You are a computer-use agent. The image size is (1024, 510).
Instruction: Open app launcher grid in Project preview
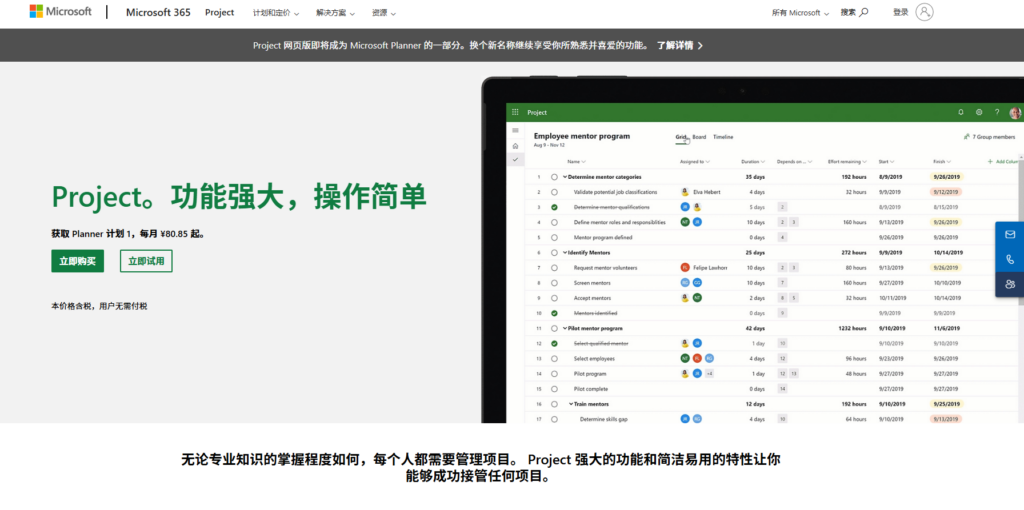516,113
